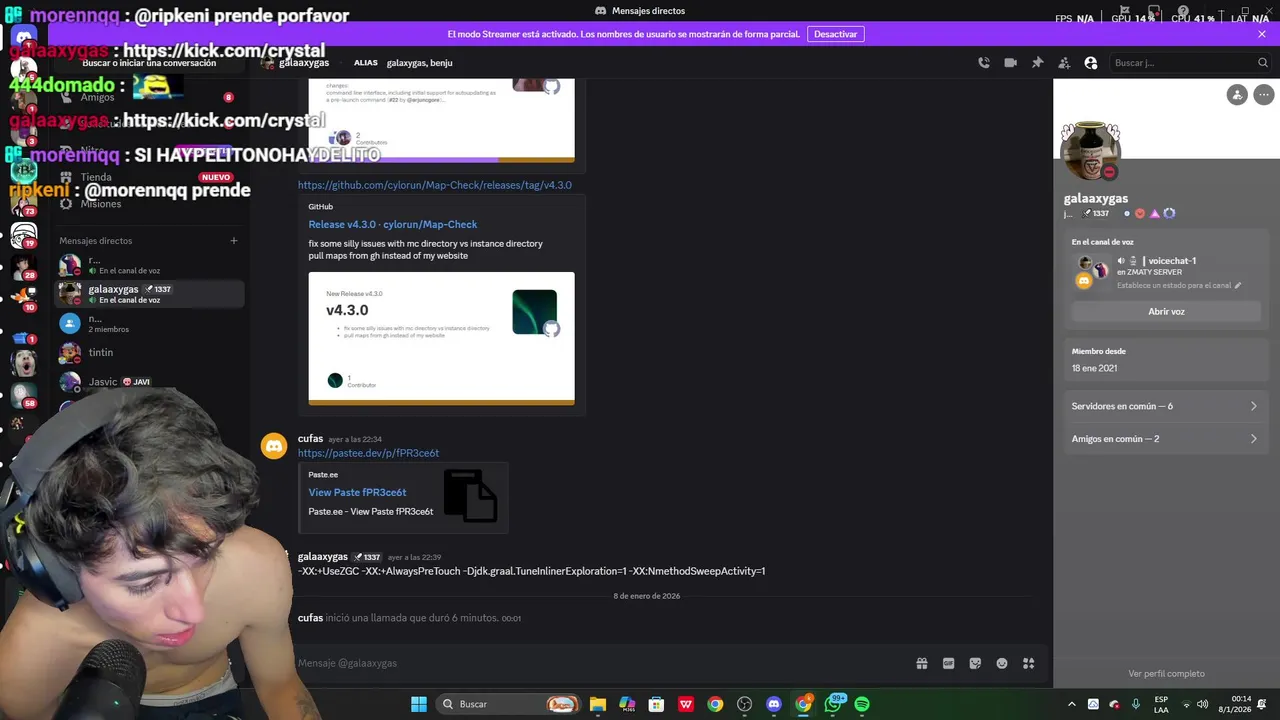1280x720 pixels.
Task: Start a video call from the header
Action: (x=1010, y=63)
